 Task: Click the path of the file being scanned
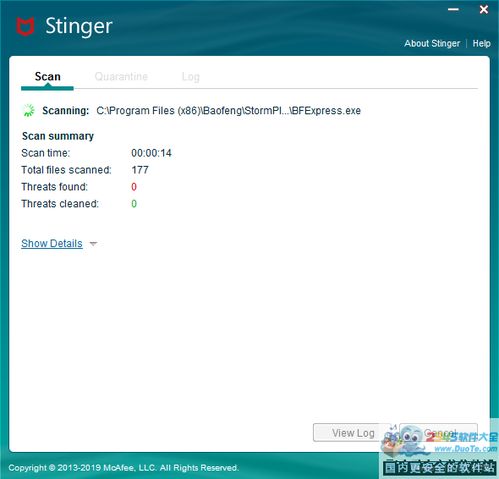pyautogui.click(x=228, y=110)
